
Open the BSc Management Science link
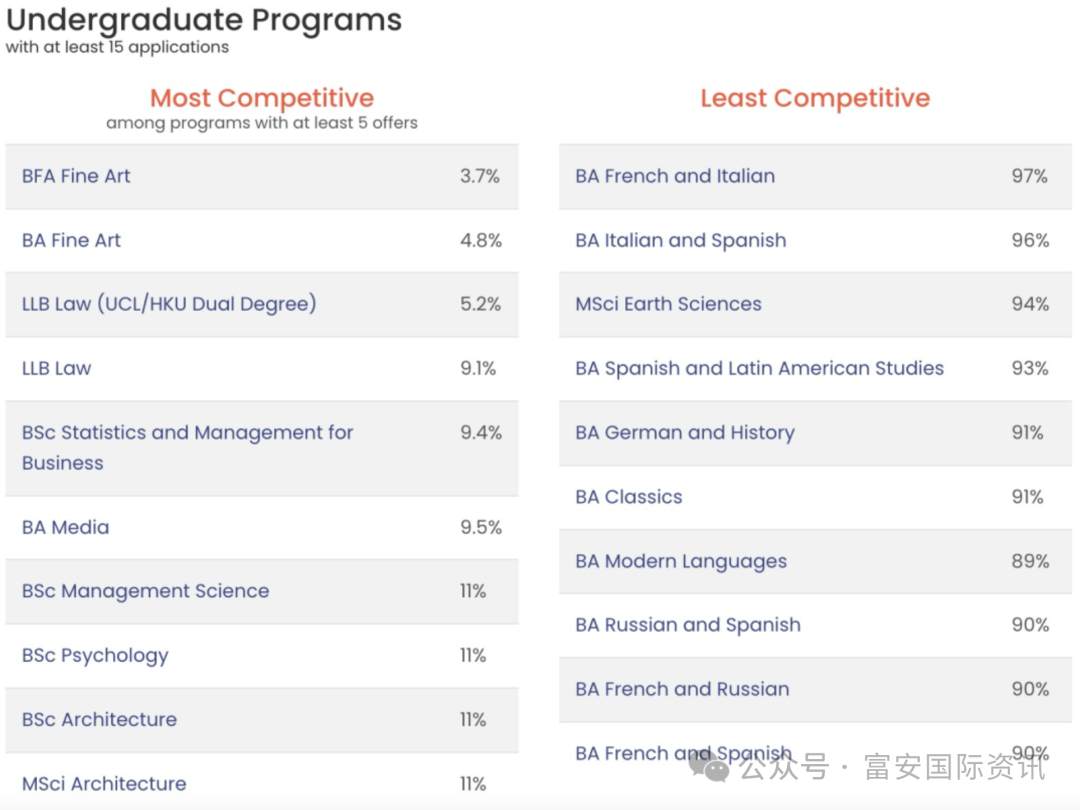click(x=145, y=591)
